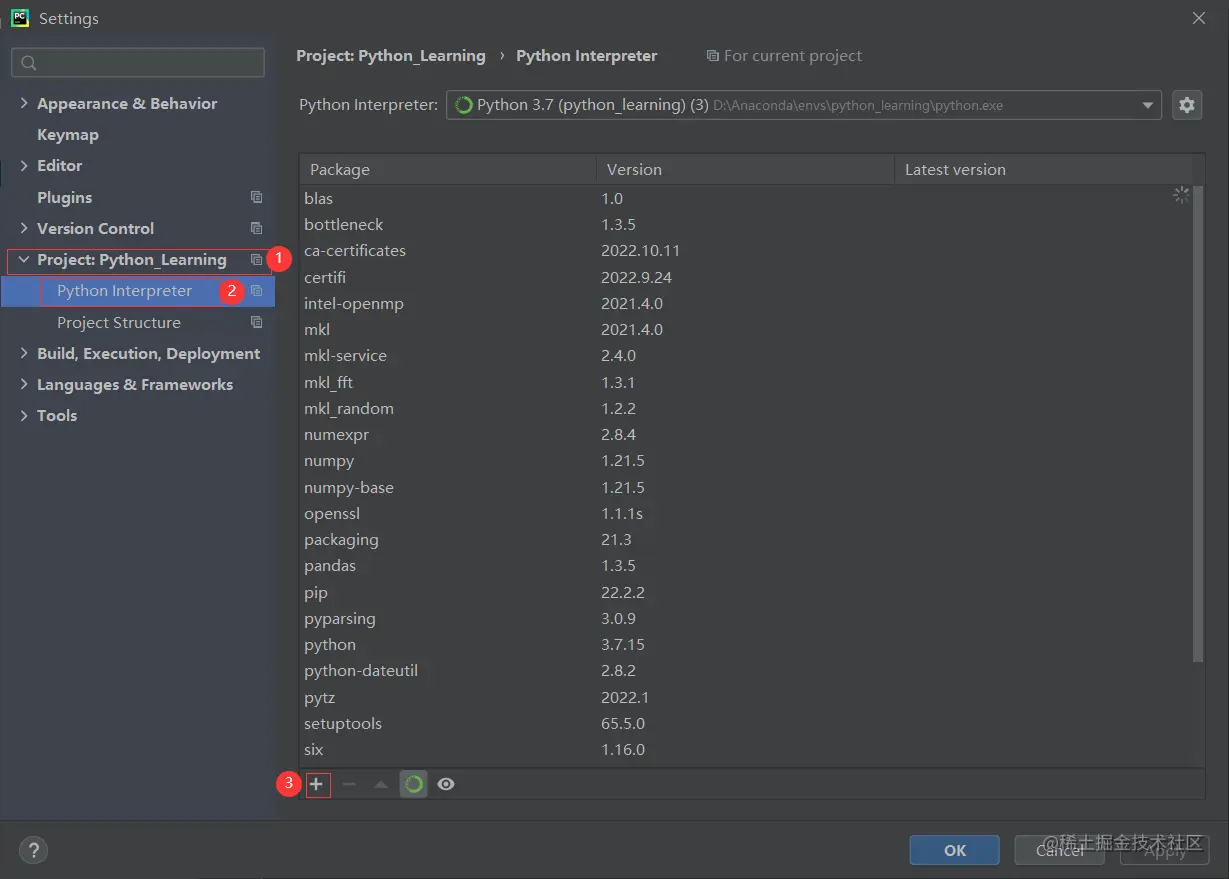
Task: Open the help question mark button
Action: pyautogui.click(x=33, y=851)
